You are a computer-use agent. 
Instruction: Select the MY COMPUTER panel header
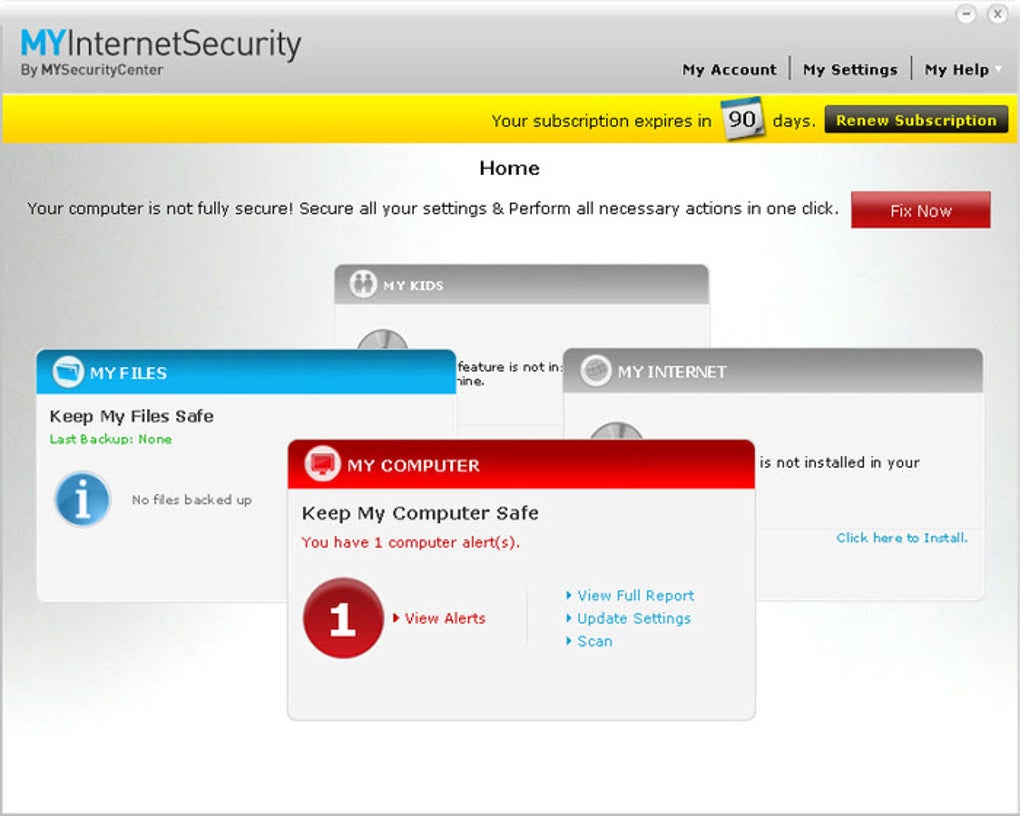[x=521, y=464]
